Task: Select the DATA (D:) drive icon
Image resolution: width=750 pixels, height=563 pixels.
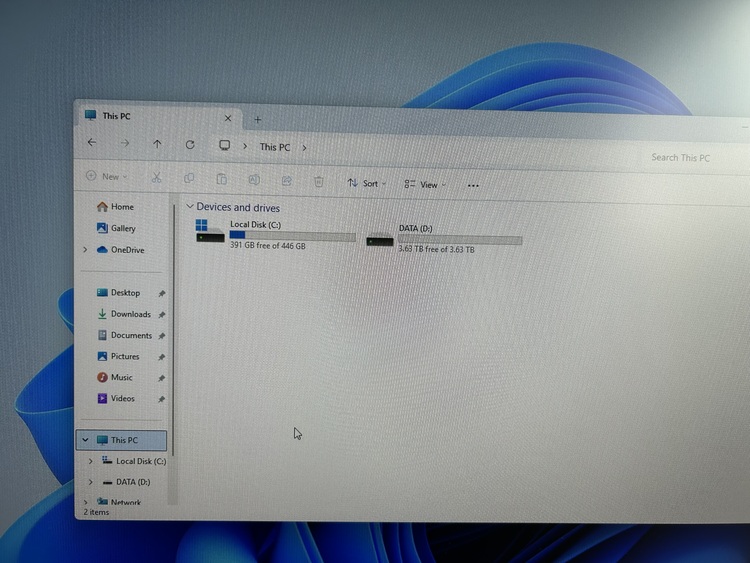Action: tap(380, 239)
